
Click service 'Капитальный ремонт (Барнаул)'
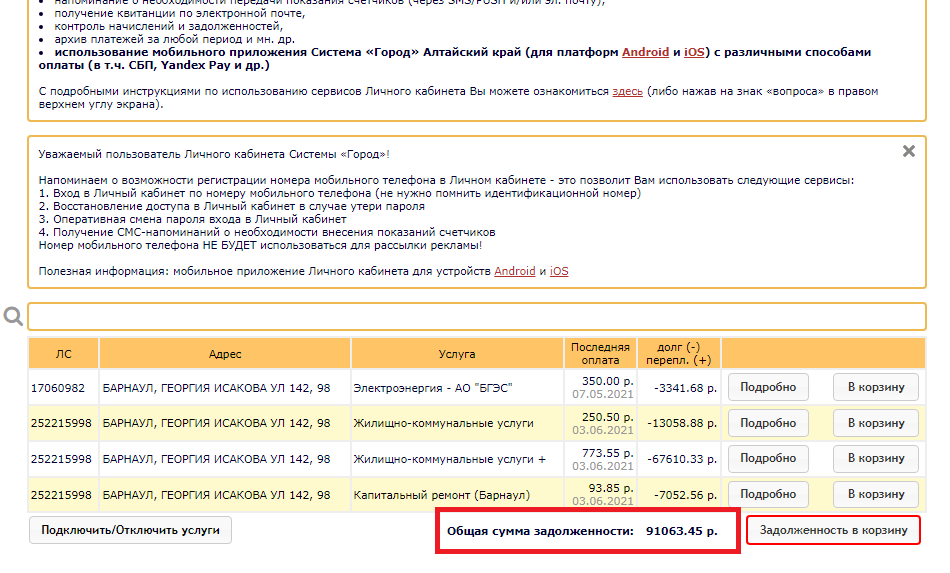(442, 495)
